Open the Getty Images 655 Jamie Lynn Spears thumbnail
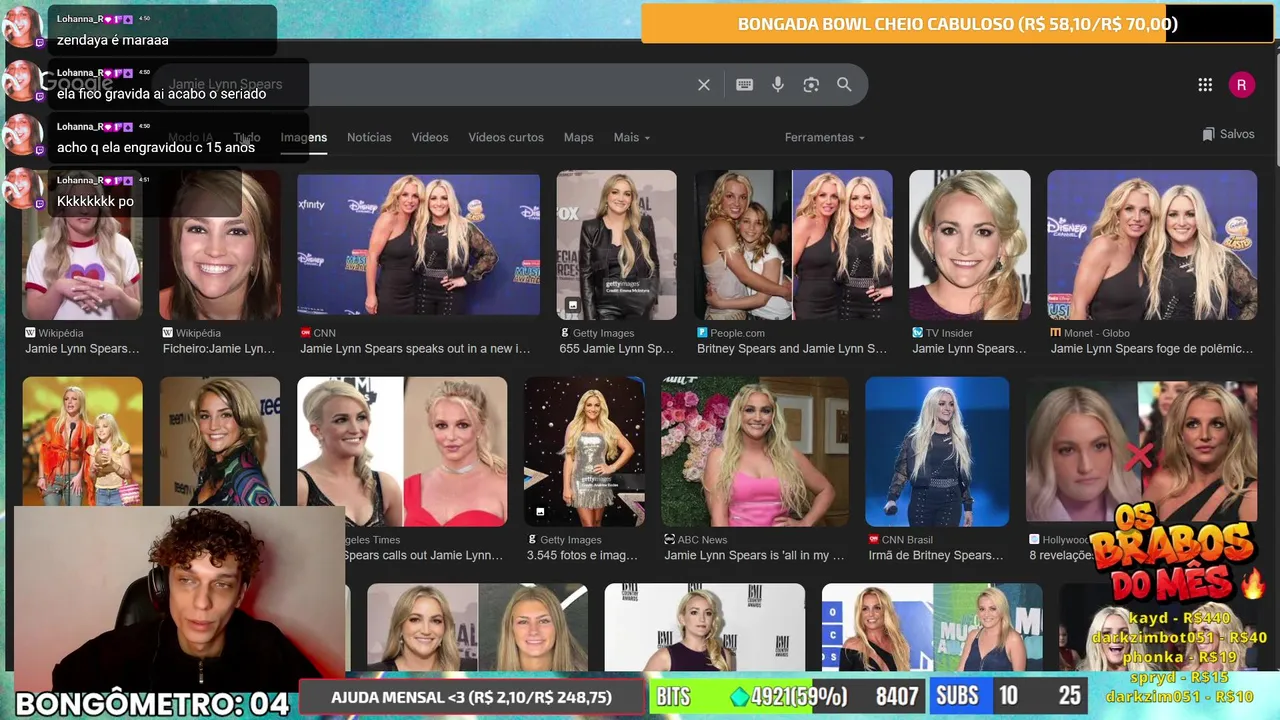1280x720 pixels. click(616, 245)
